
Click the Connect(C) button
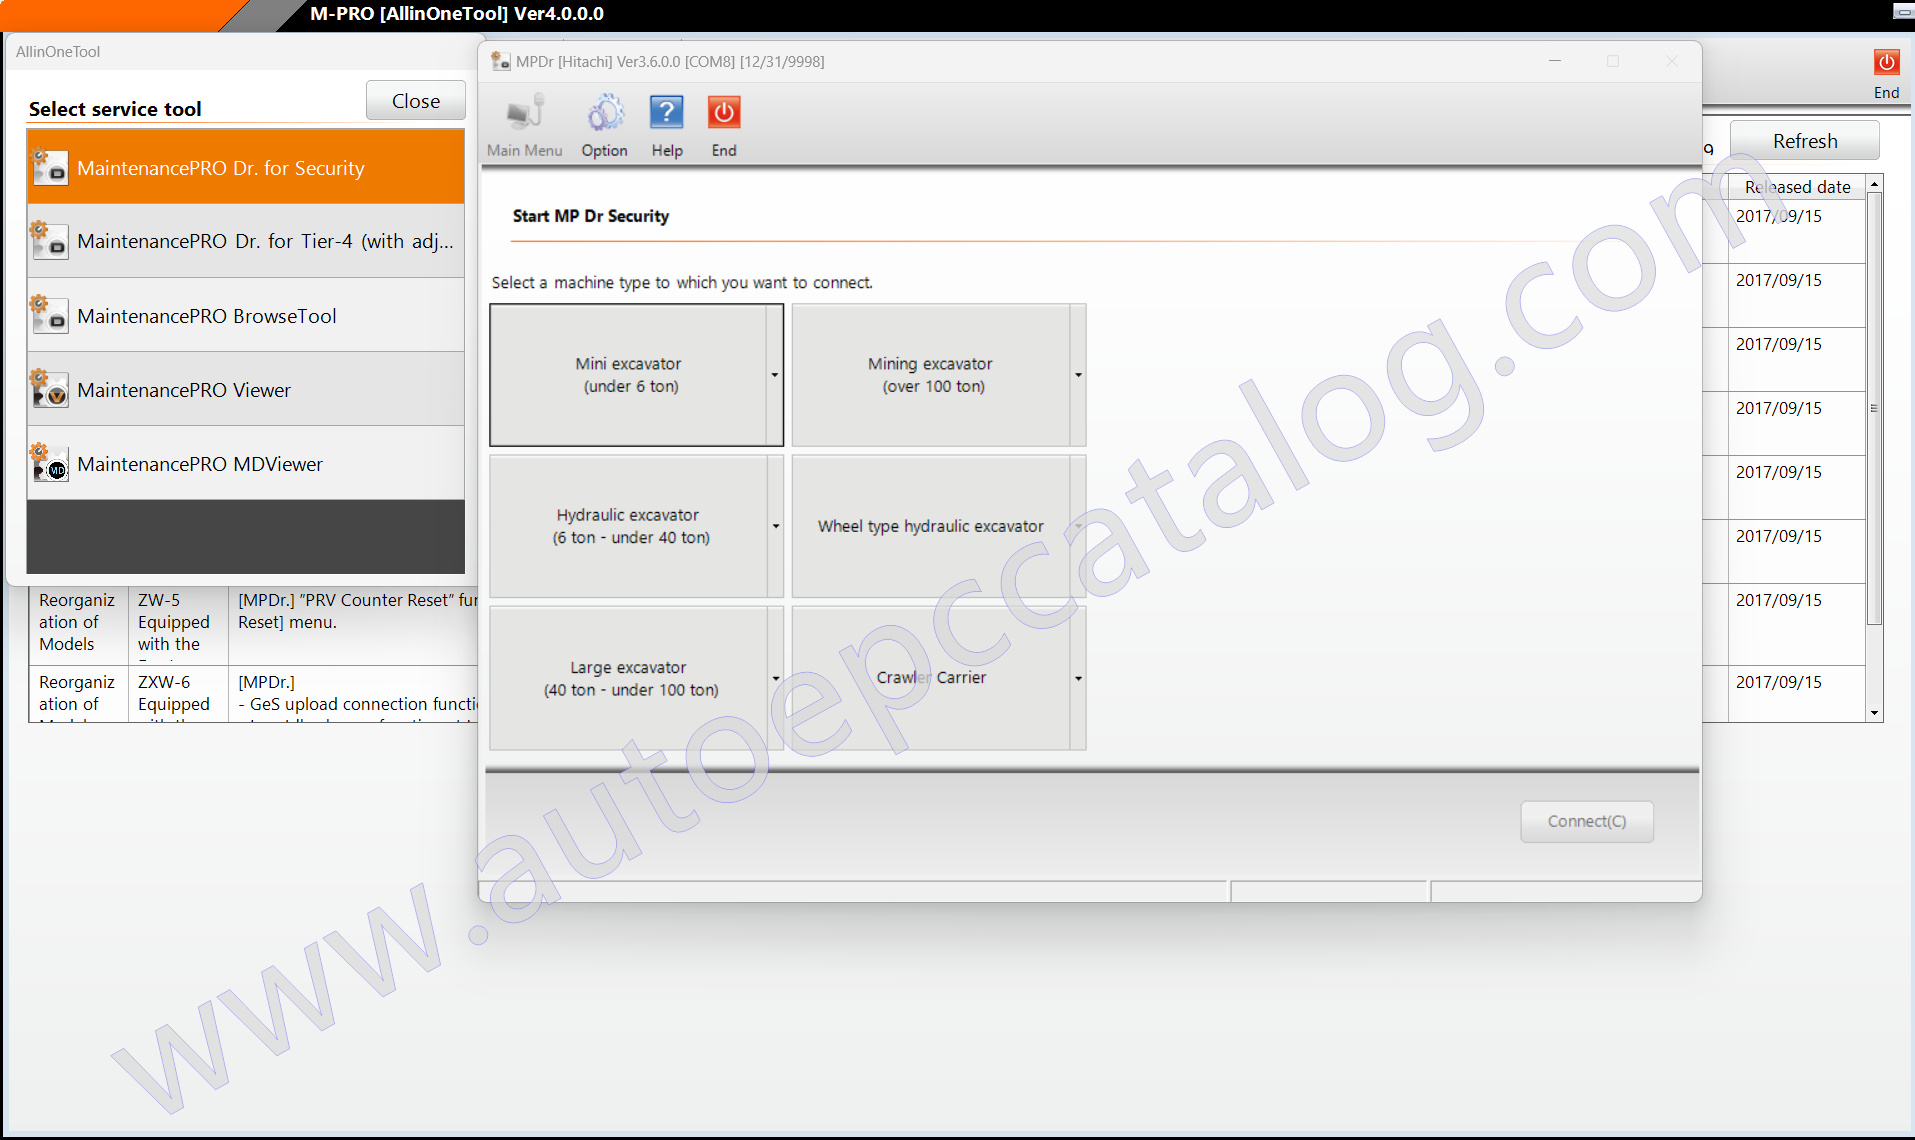point(1586,821)
